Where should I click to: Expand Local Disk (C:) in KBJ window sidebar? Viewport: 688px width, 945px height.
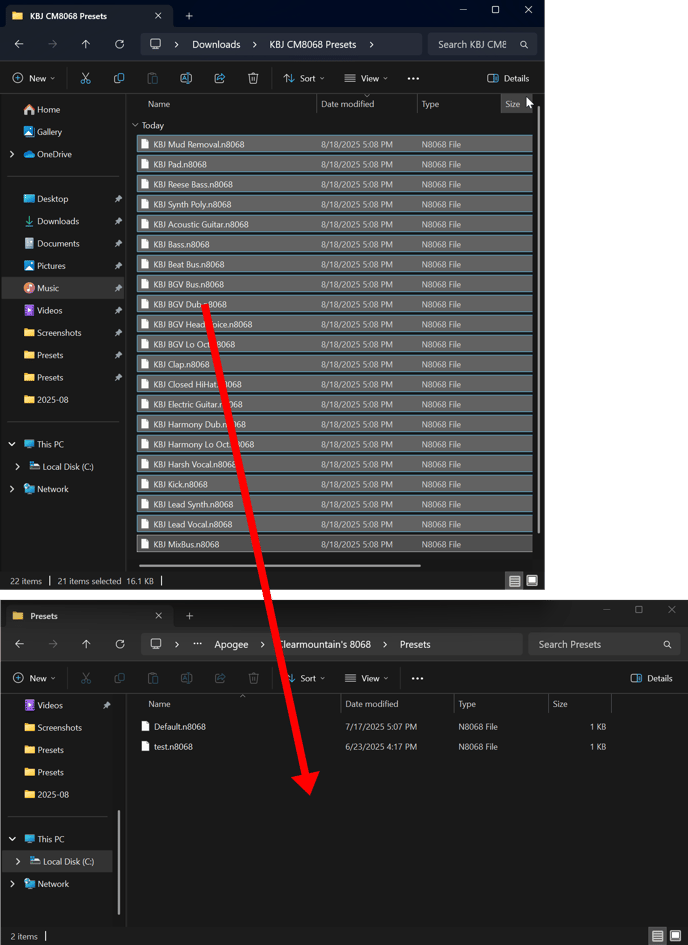[17, 466]
